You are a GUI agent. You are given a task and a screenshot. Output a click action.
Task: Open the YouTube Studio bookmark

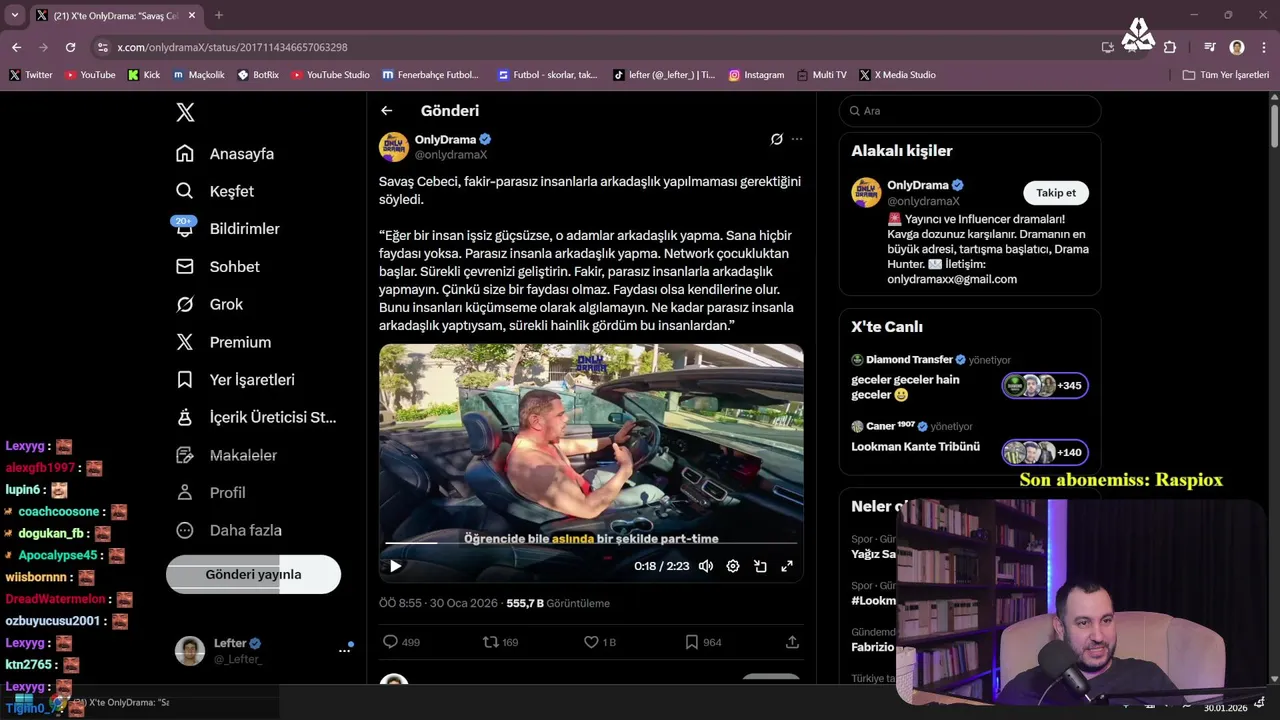[x=330, y=75]
